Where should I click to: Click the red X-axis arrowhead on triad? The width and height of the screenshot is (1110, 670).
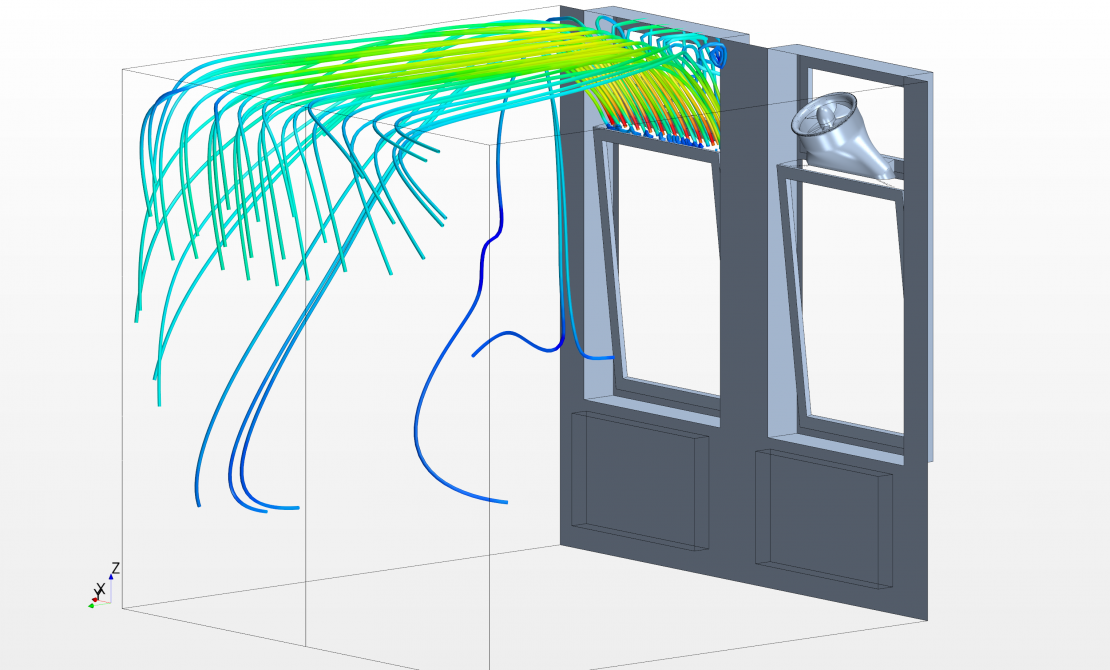[95, 598]
